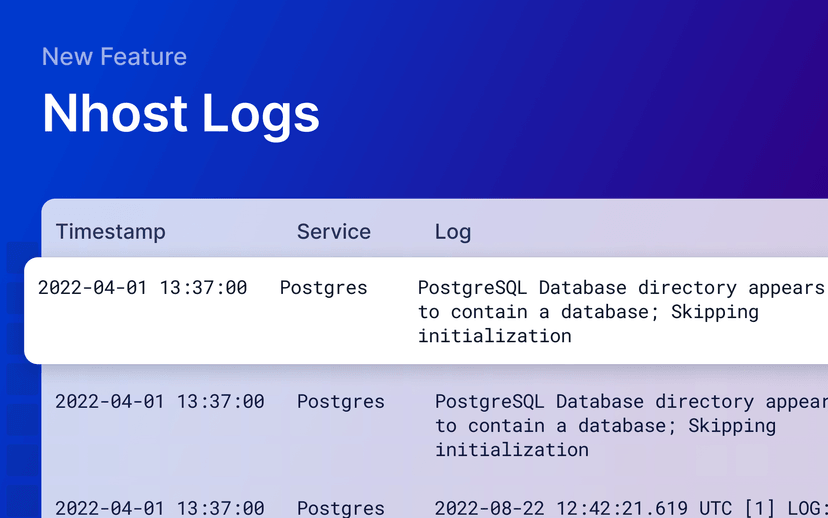Viewport: 828px width, 518px height.
Task: Click the second row's PostgreSQL Database directory message
Action: (x=631, y=426)
